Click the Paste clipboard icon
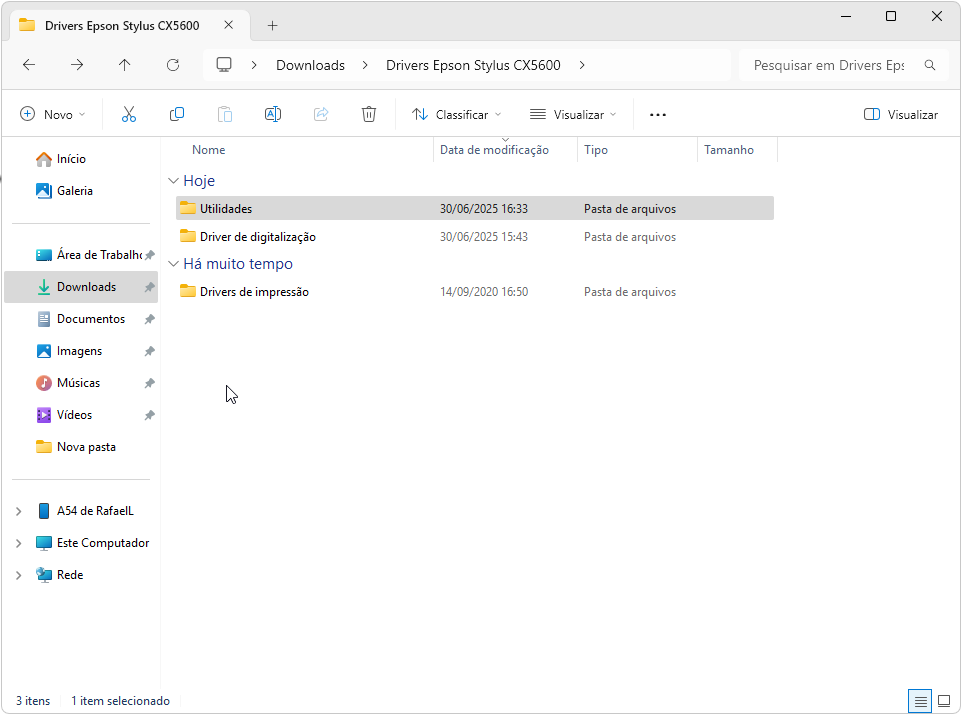This screenshot has width=962, height=715. click(225, 115)
